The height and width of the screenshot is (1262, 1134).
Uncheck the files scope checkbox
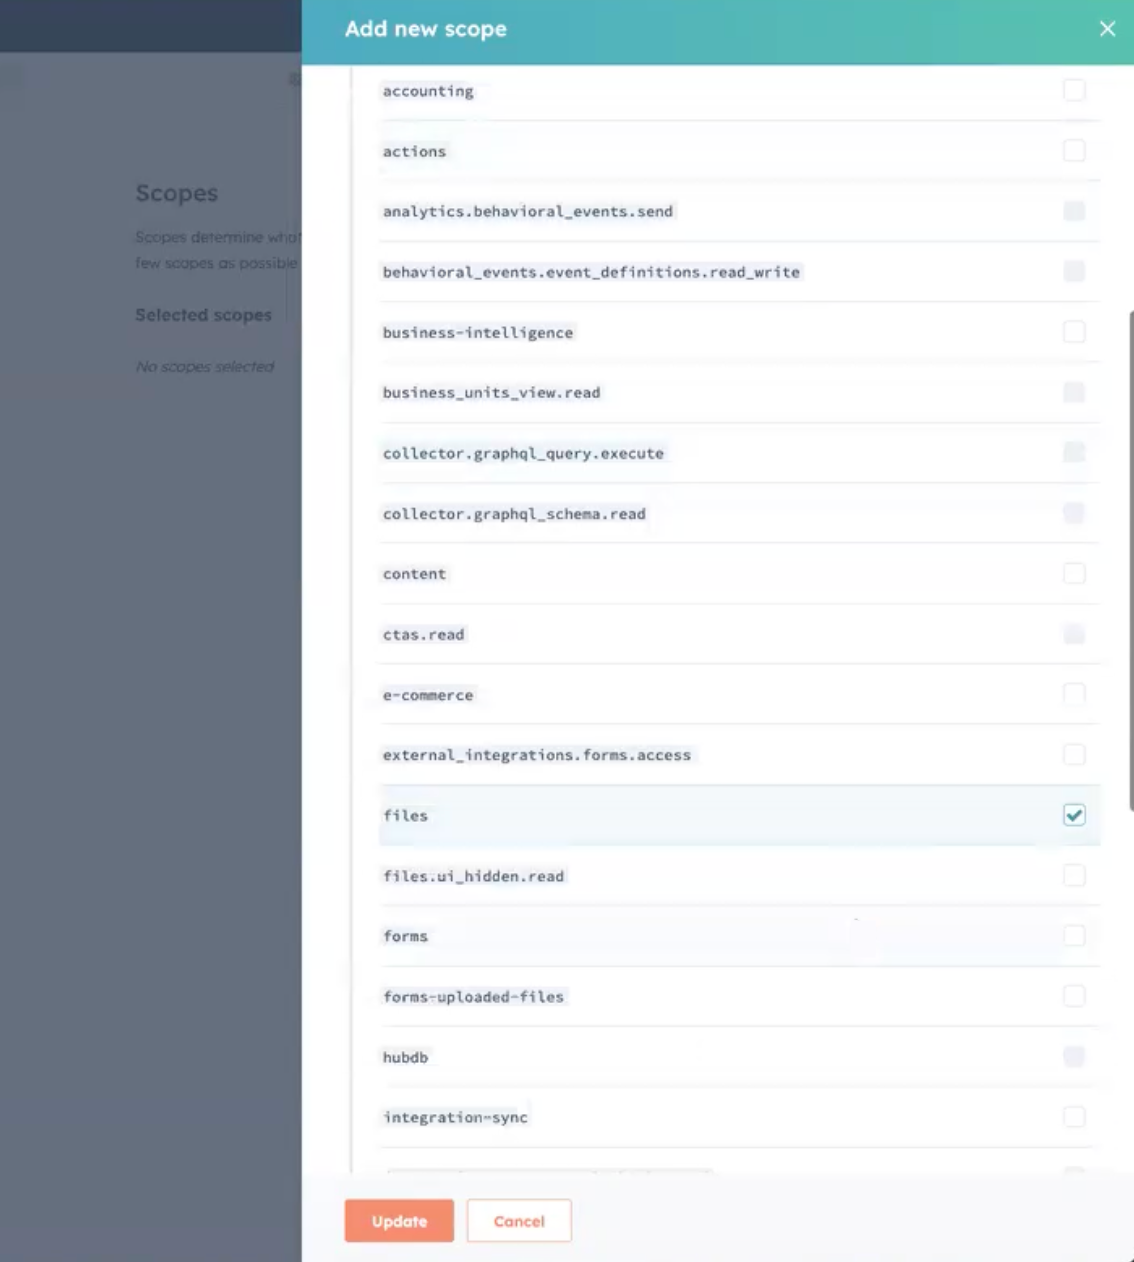click(x=1074, y=815)
